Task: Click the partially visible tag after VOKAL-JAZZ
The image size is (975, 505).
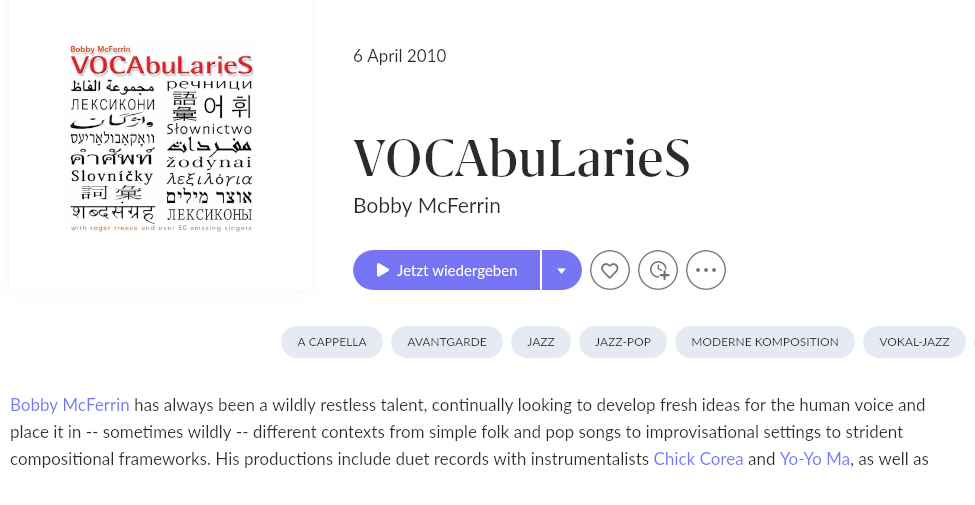Action: pyautogui.click(x=974, y=342)
